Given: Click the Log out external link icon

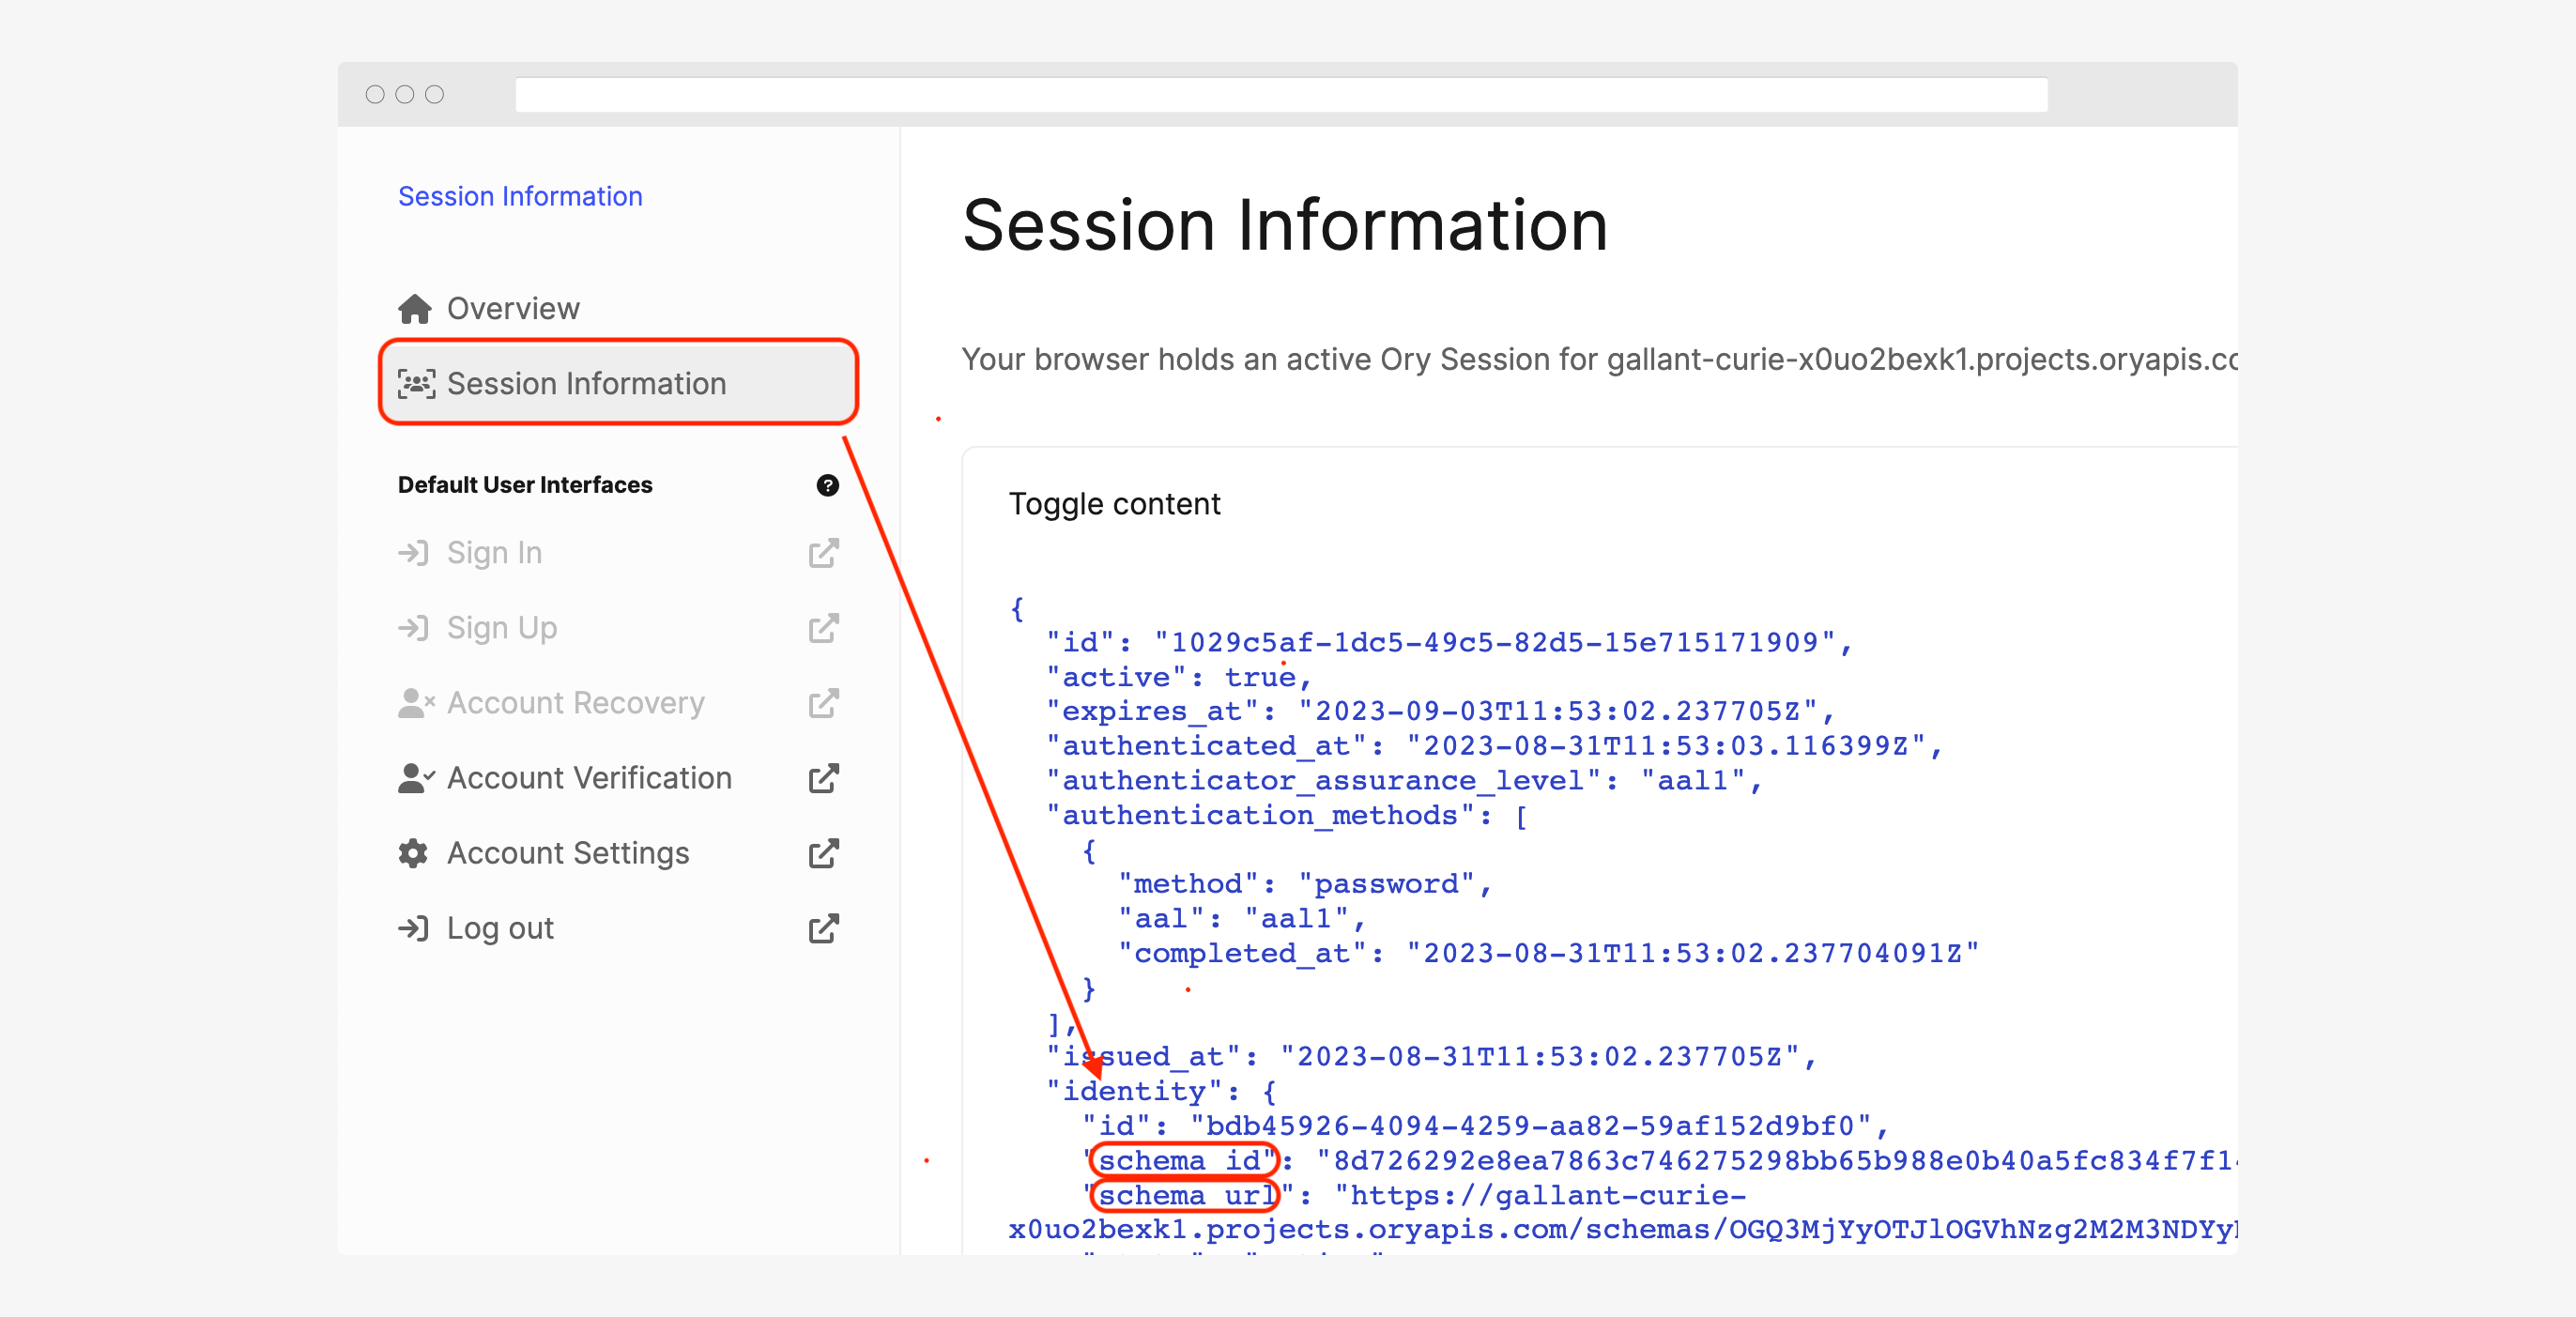Looking at the screenshot, I should click(x=822, y=928).
